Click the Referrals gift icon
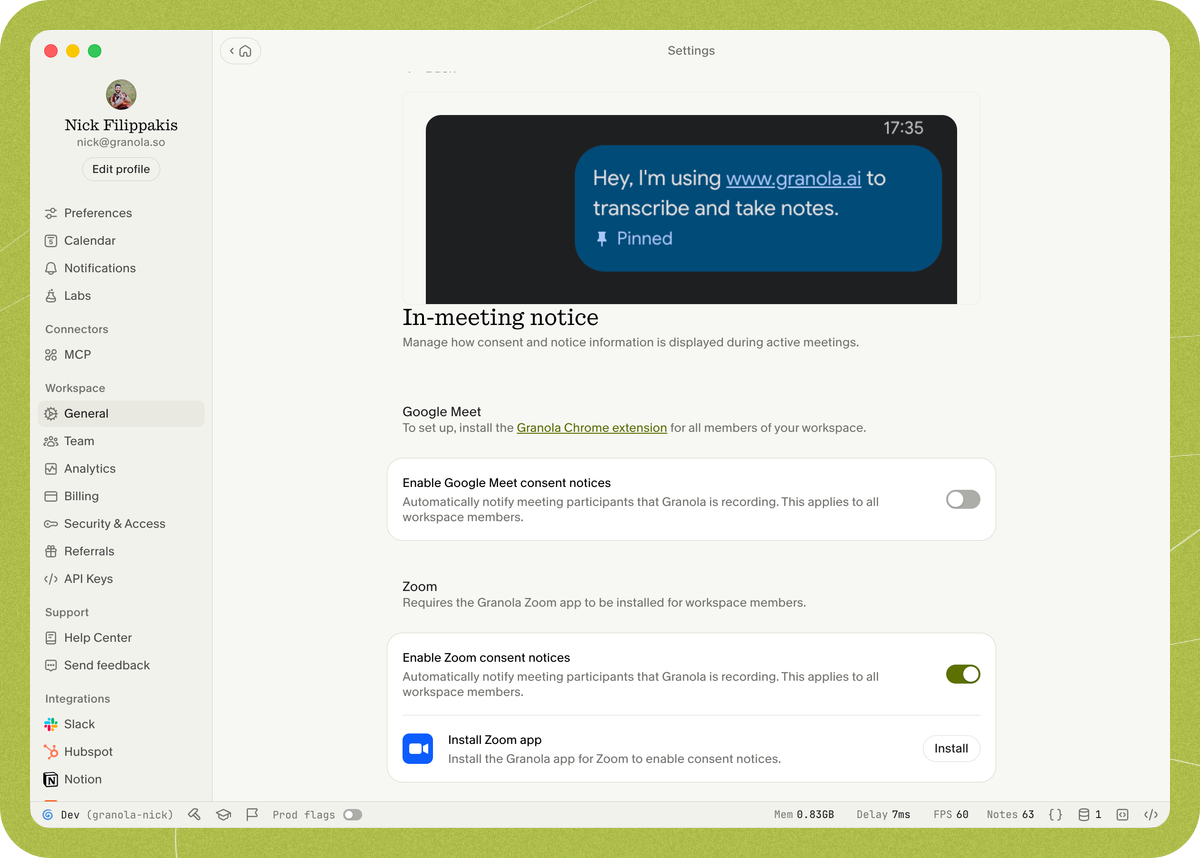This screenshot has width=1200, height=858. click(51, 551)
